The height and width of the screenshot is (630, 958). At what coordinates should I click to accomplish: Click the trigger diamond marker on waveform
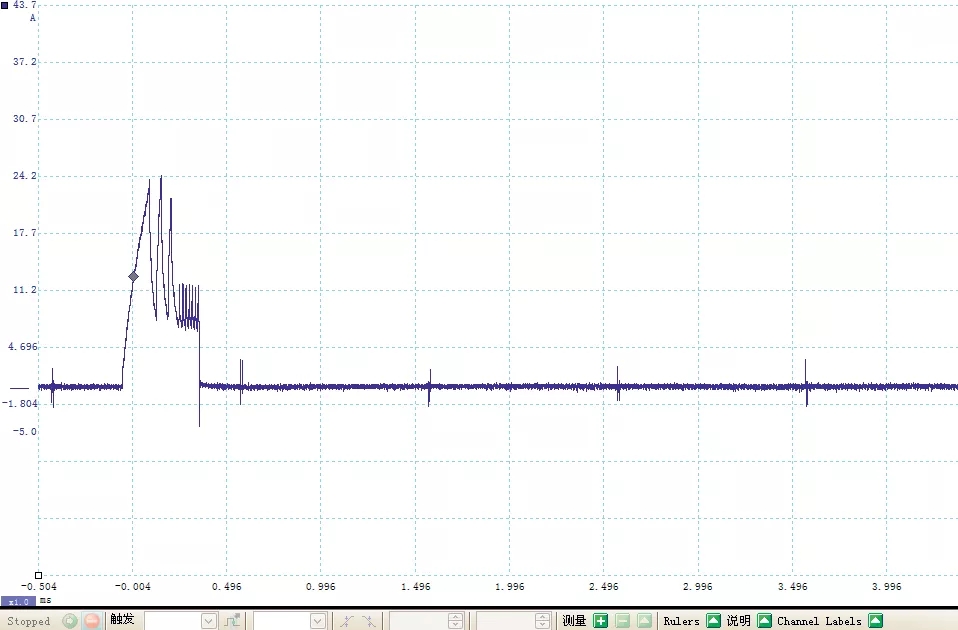tap(133, 277)
